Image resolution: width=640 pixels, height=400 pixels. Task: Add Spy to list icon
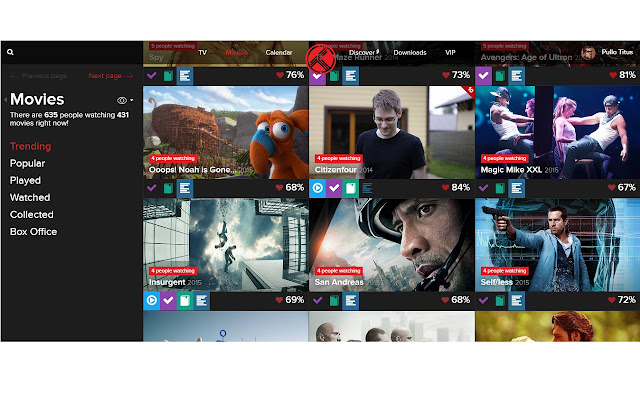click(x=185, y=76)
